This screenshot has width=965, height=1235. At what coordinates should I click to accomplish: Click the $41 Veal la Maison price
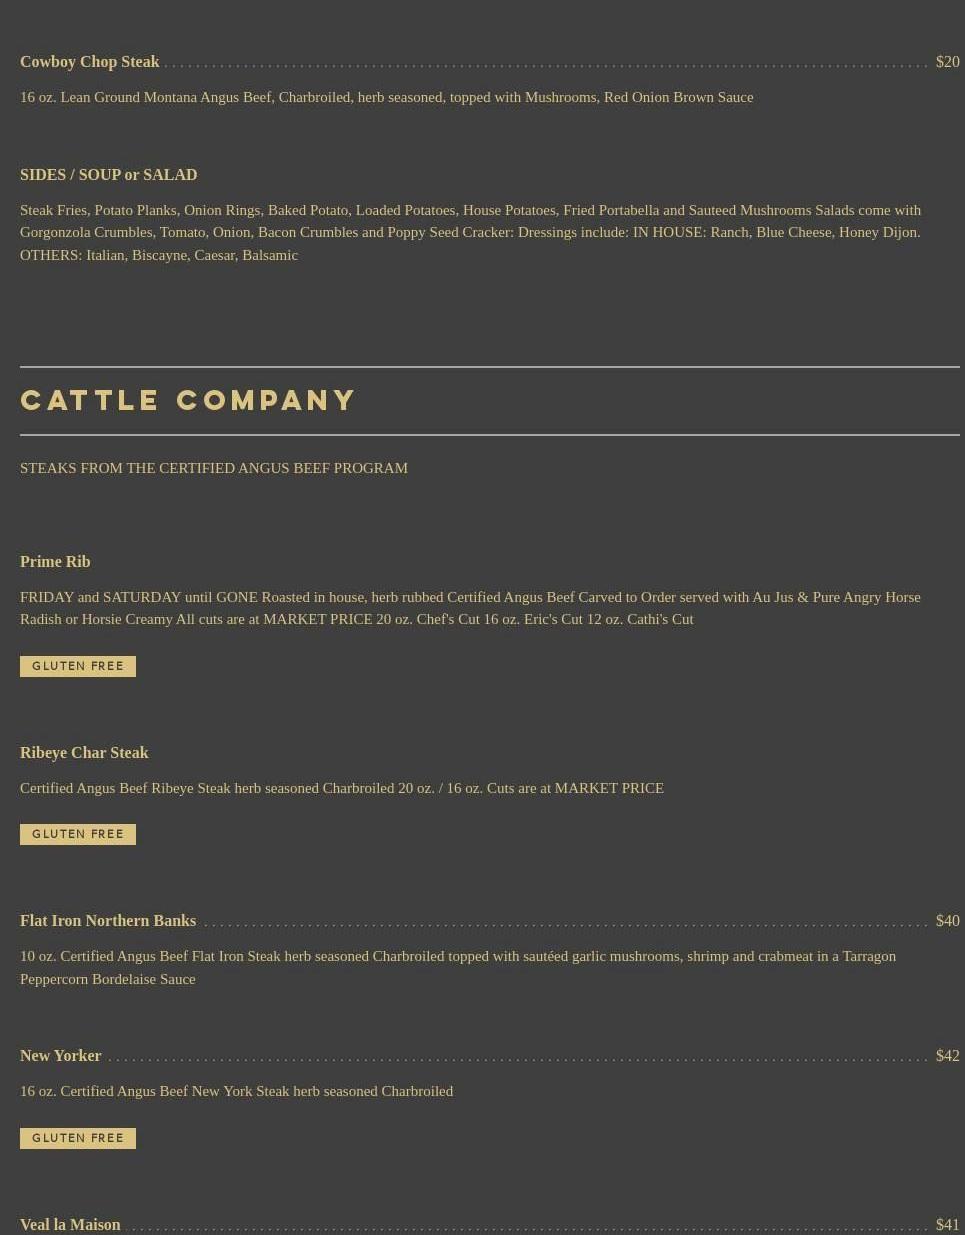pos(947,1225)
